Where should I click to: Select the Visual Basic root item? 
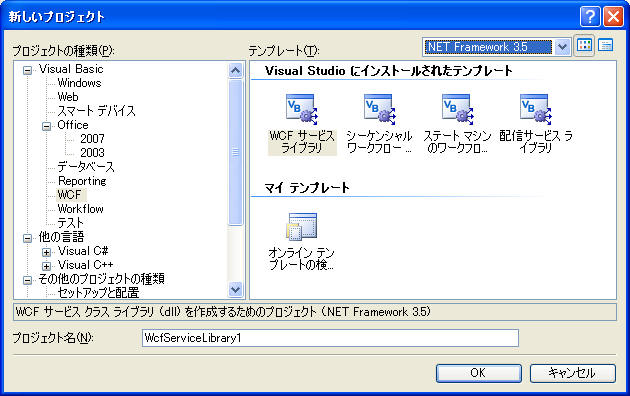coord(71,69)
